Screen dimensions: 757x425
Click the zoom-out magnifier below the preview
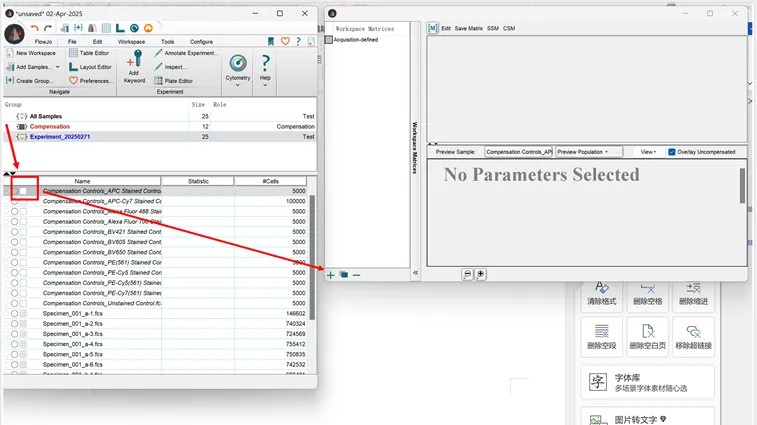[x=467, y=274]
